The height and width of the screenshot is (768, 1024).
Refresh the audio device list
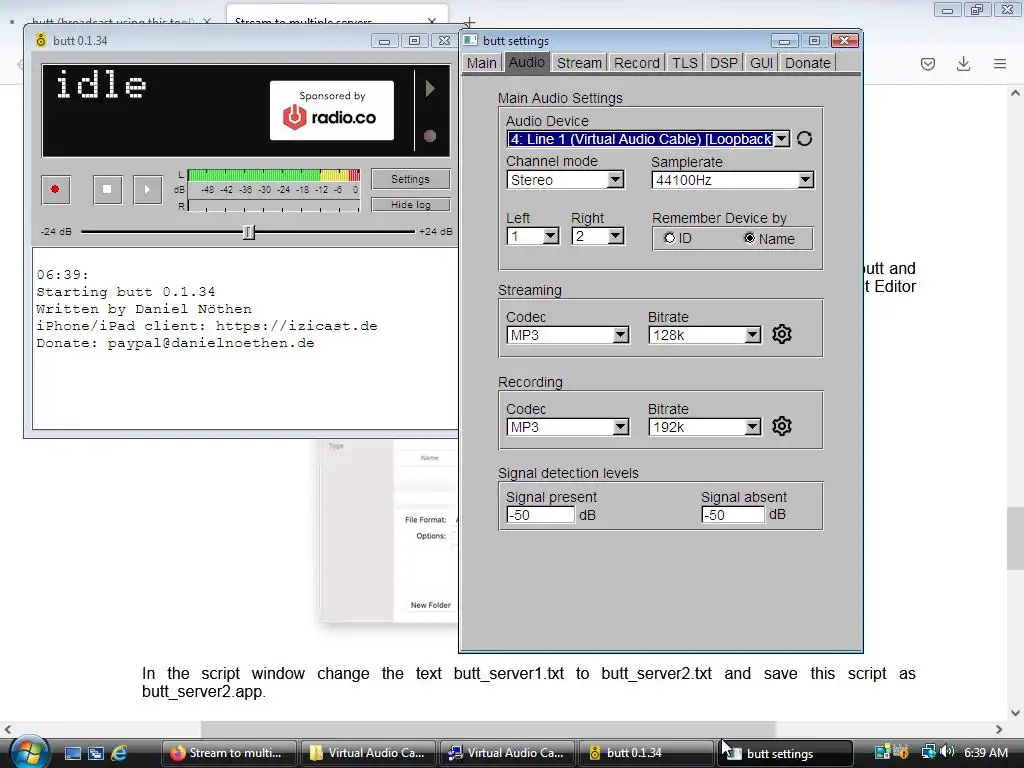click(x=805, y=138)
